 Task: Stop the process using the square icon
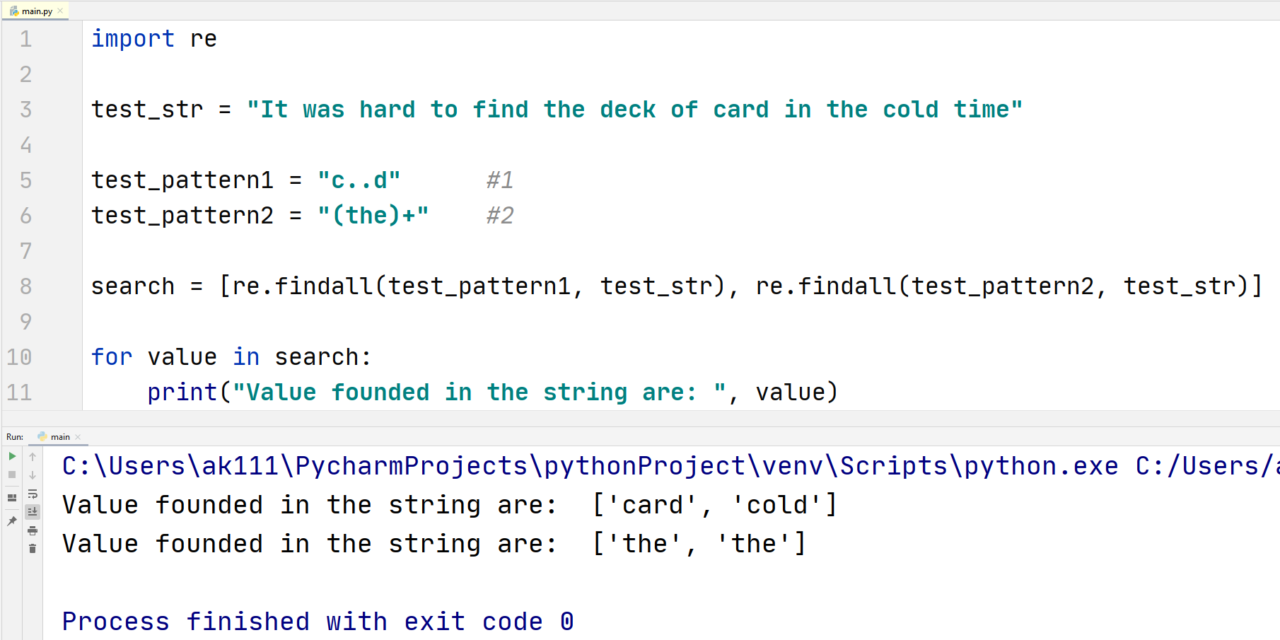coord(12,476)
